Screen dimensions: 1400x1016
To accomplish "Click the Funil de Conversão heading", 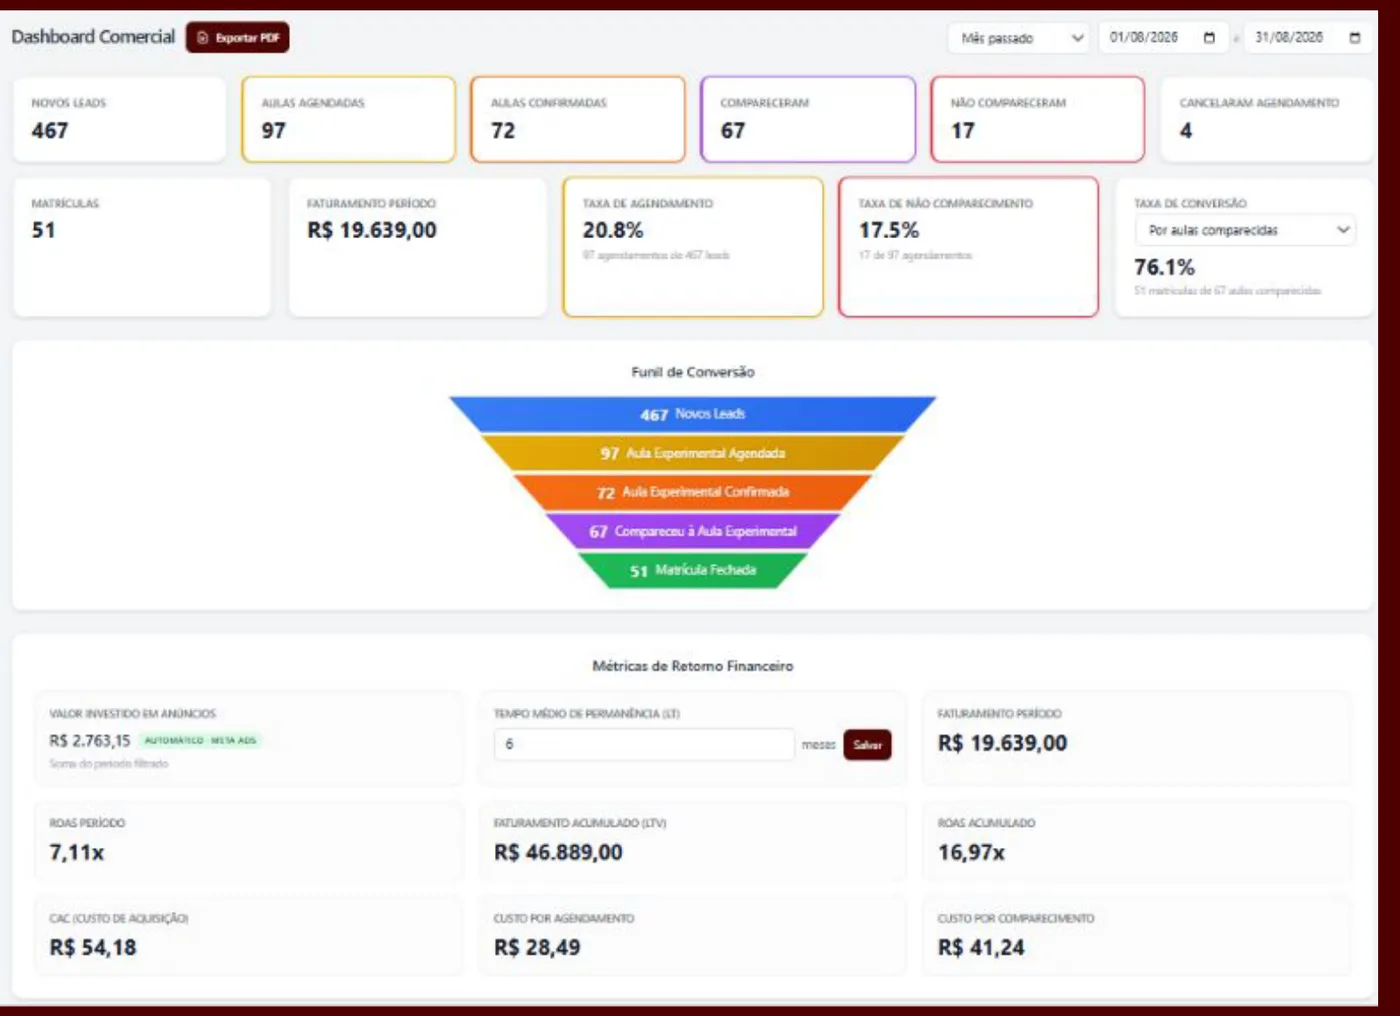I will click(693, 372).
